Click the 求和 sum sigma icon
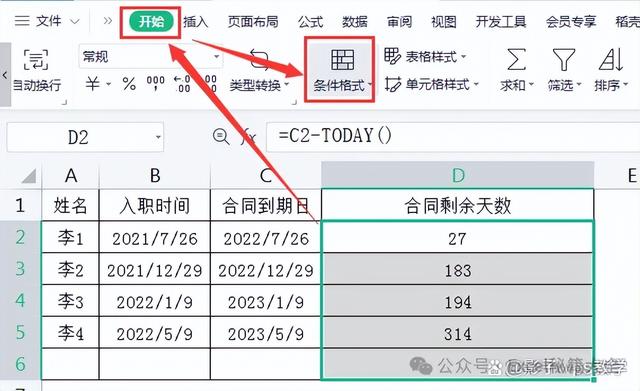 516,60
